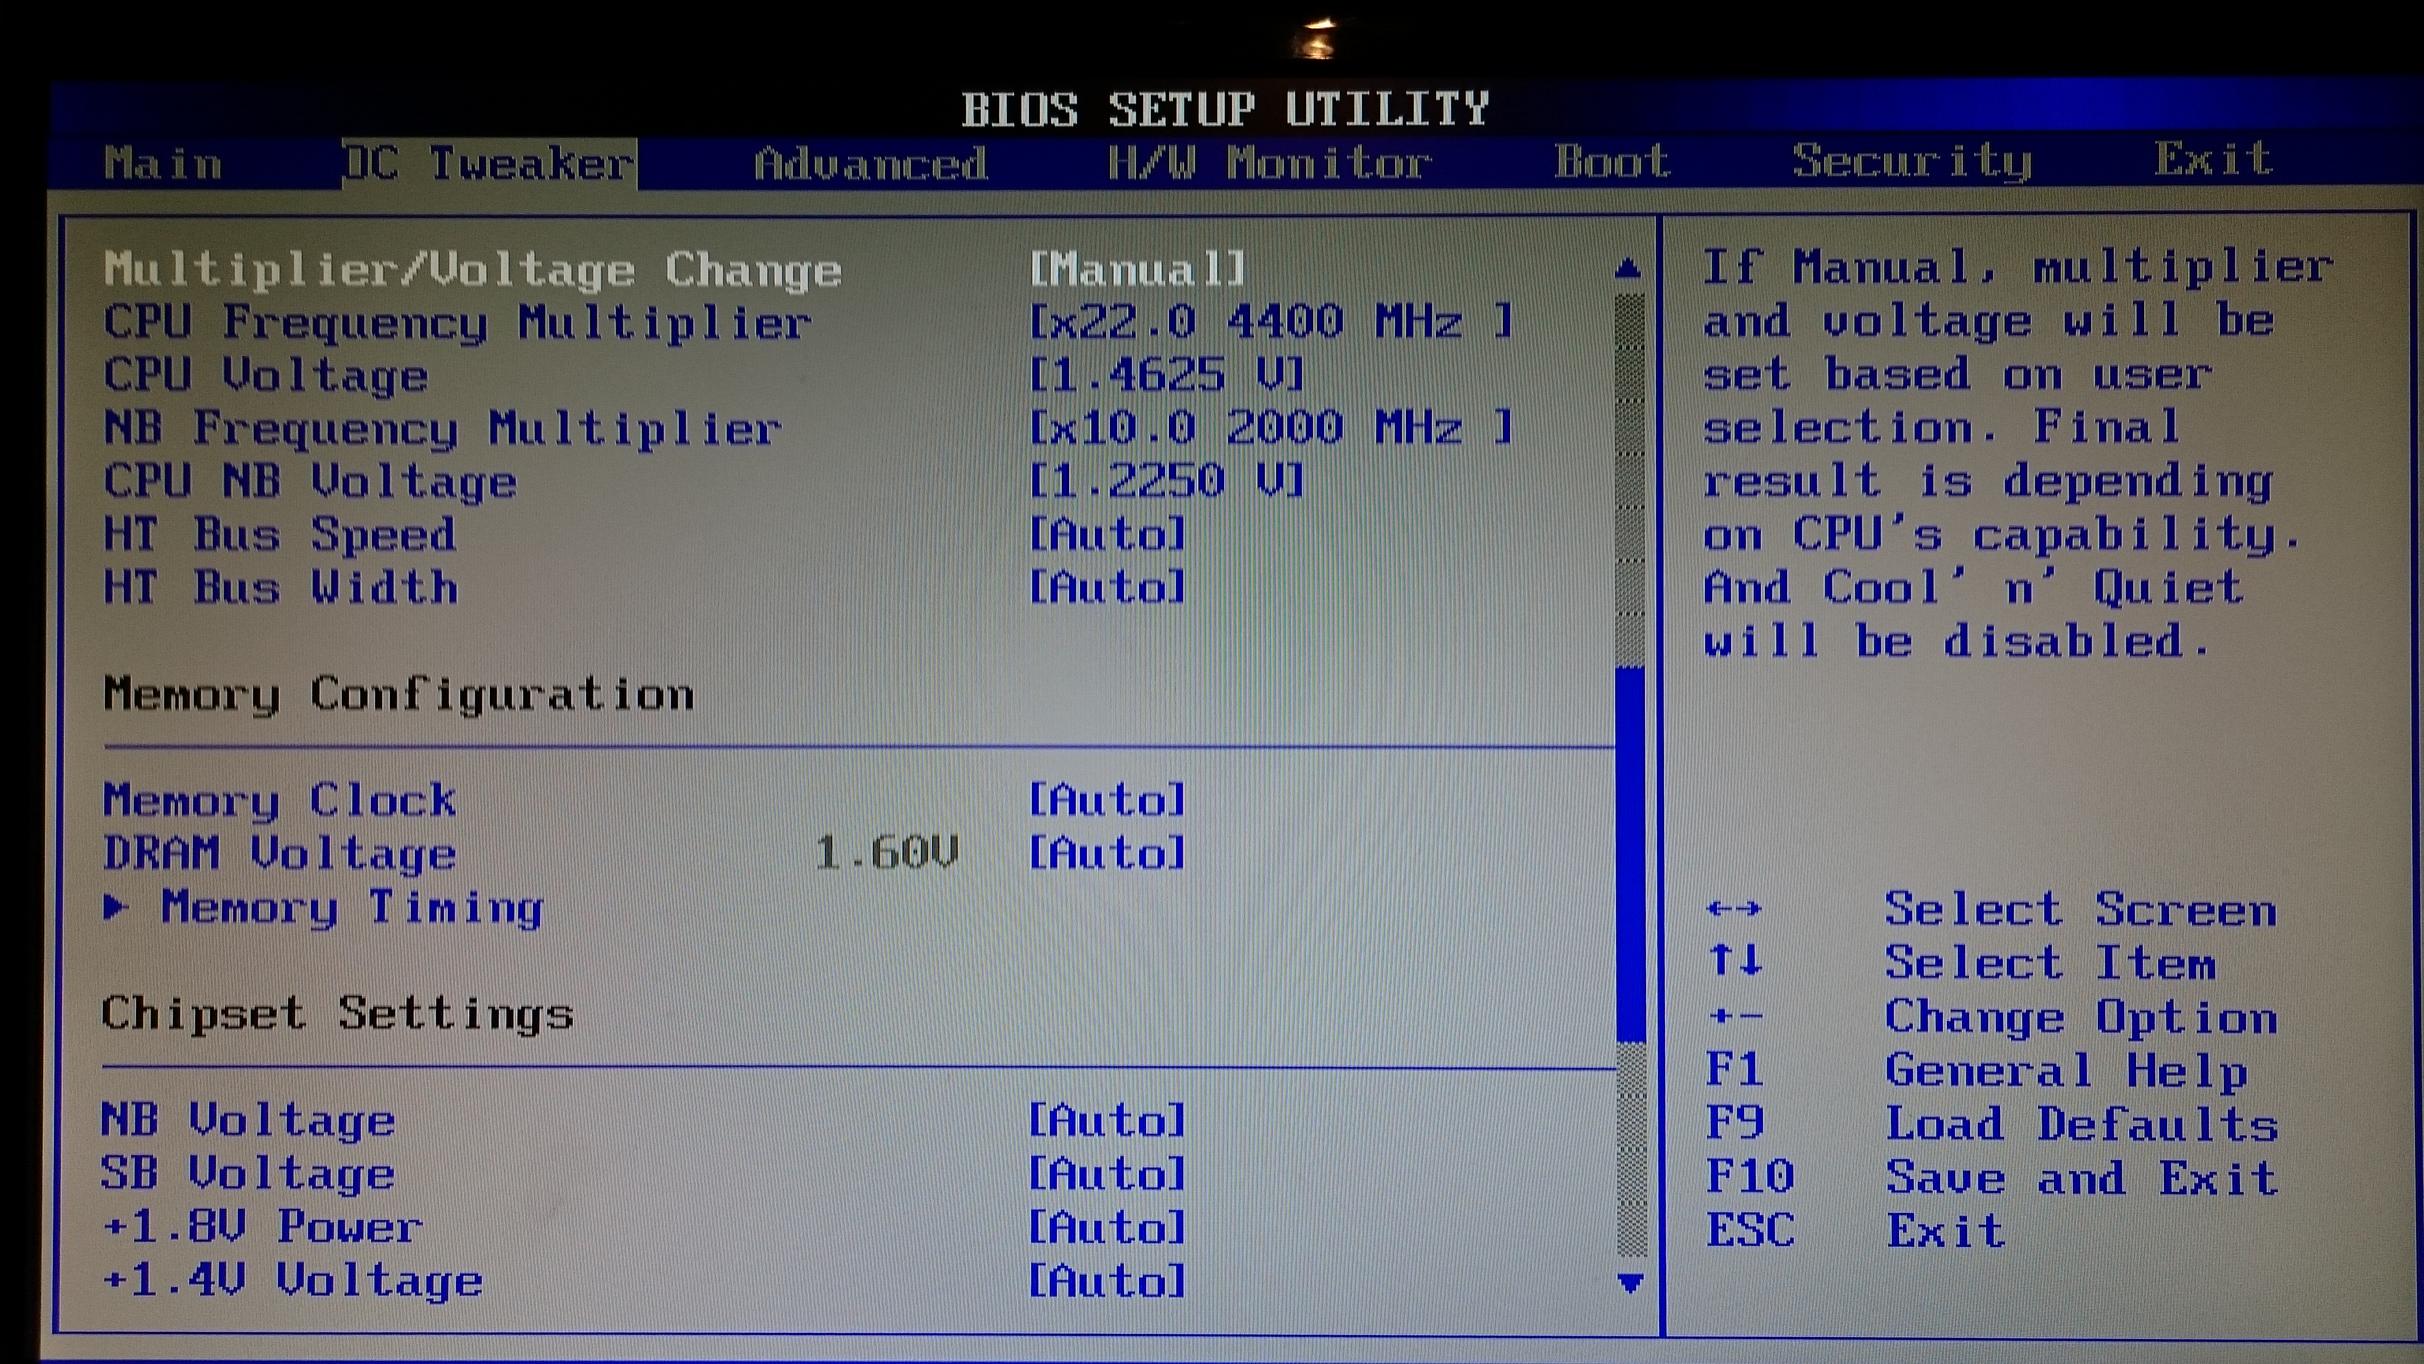Click the blue scrollbar thumb

pyautogui.click(x=1630, y=855)
